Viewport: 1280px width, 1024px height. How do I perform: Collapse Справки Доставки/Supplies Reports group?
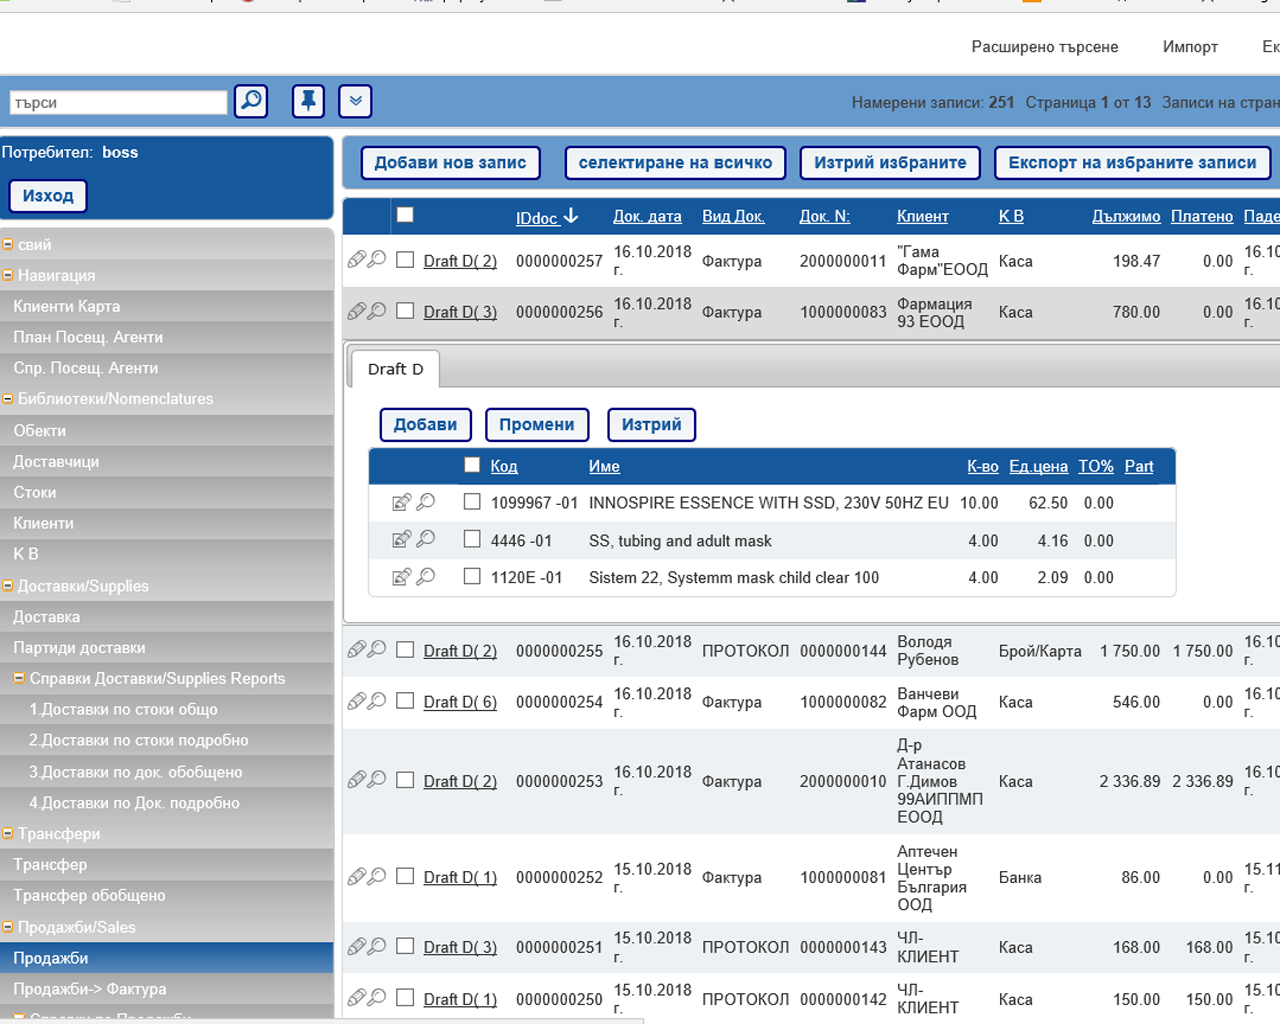(x=19, y=678)
